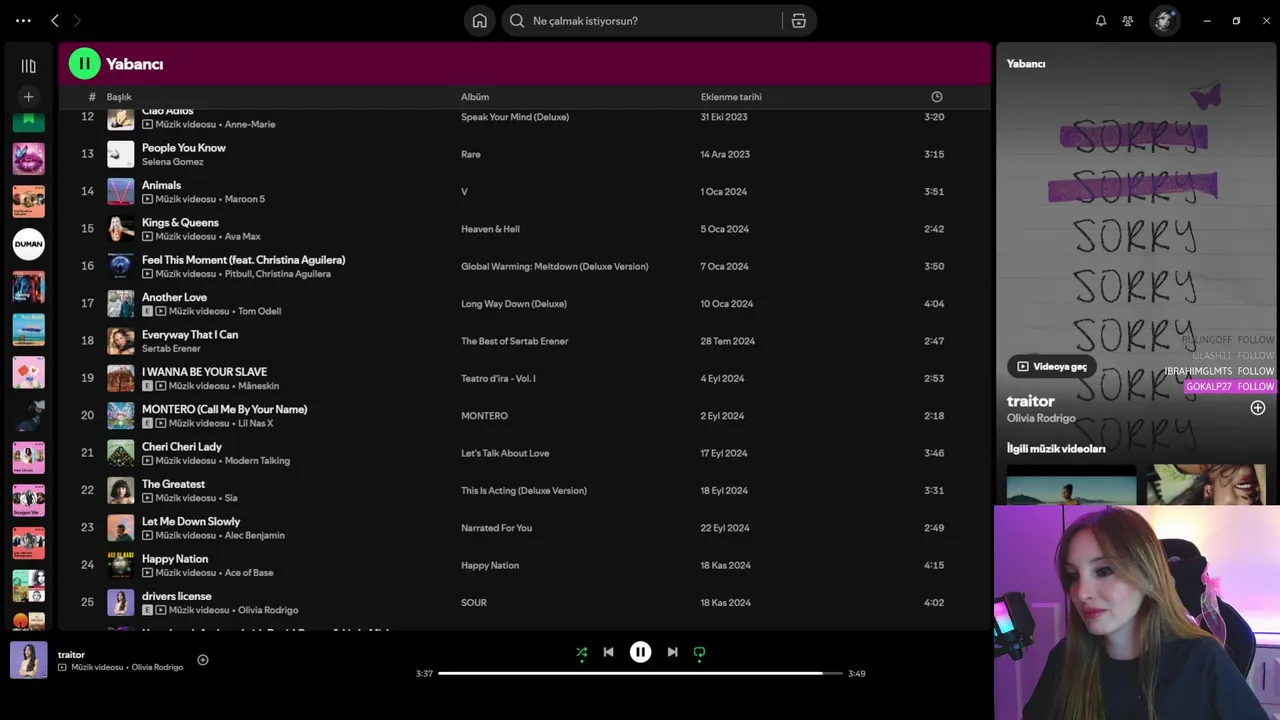Sort by Albüm column header

point(475,97)
